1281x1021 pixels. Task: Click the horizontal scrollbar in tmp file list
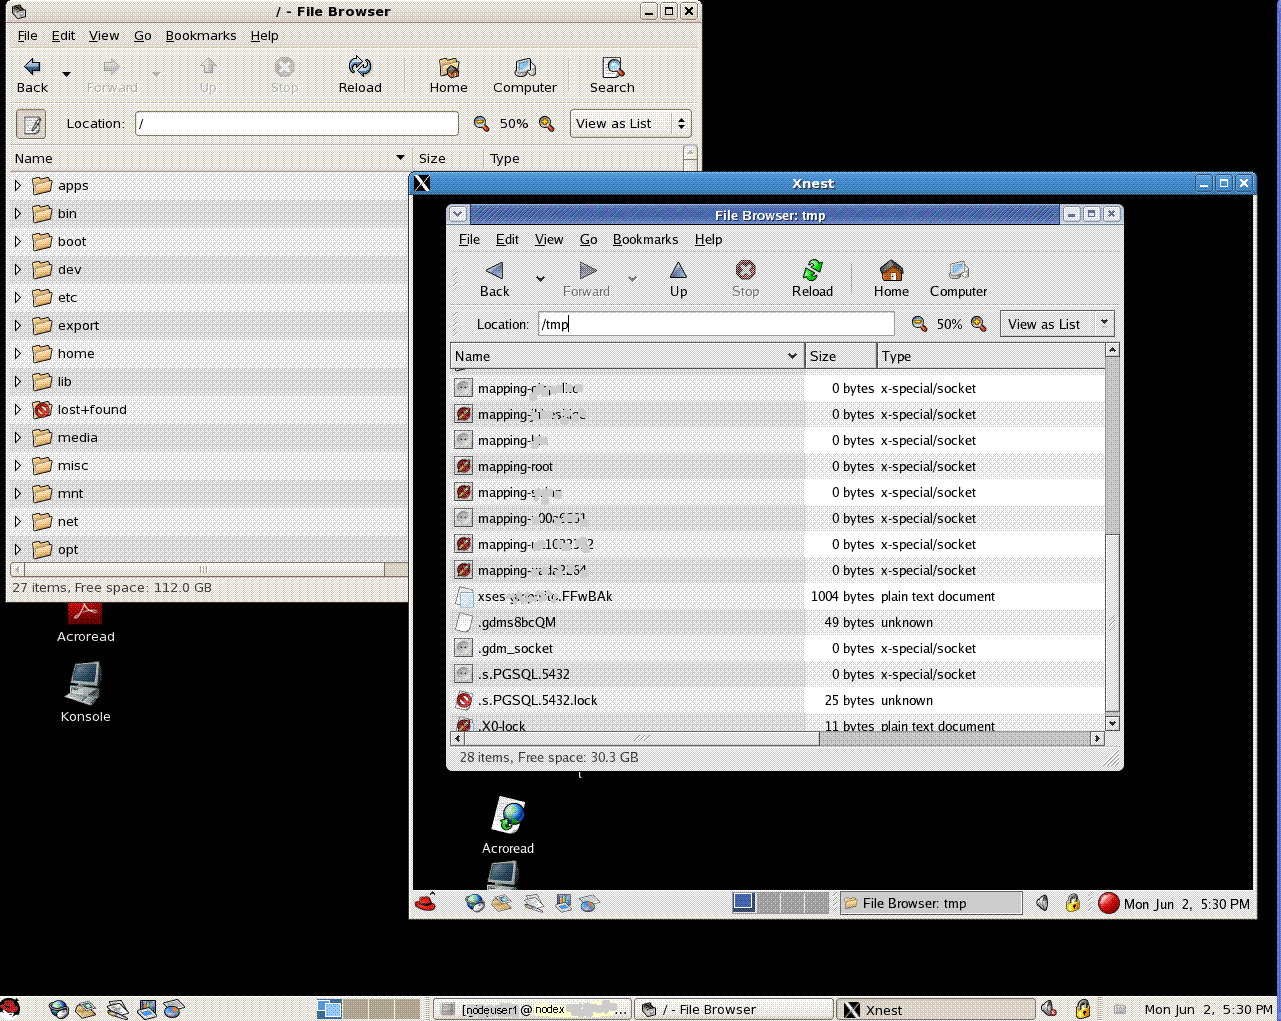641,739
